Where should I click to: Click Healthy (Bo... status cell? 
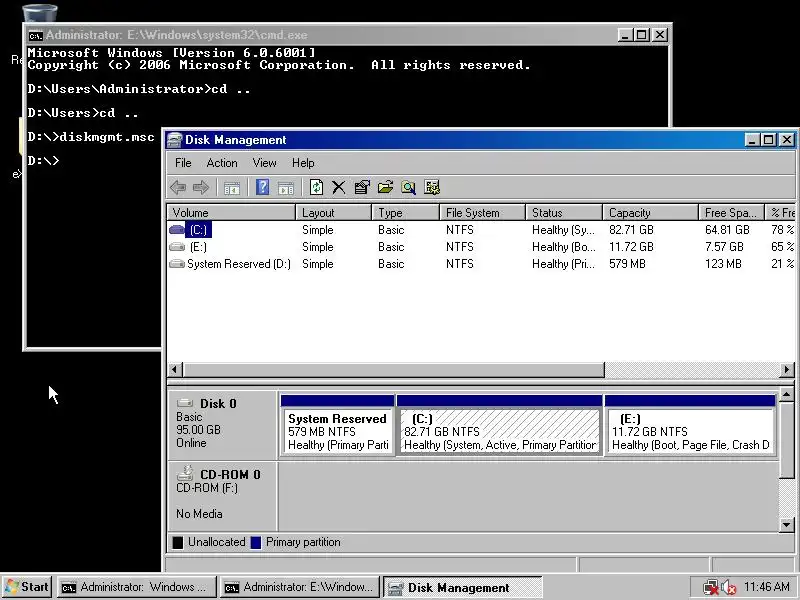pyautogui.click(x=563, y=247)
